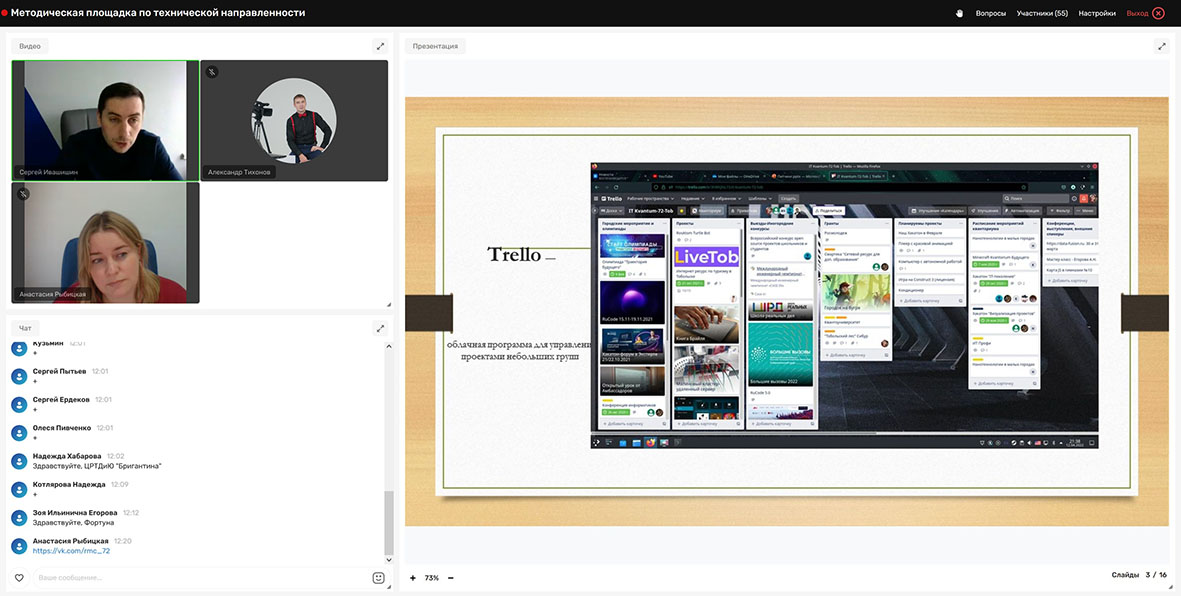Open the Участники (55) list
Image resolution: width=1181 pixels, height=596 pixels.
tap(1042, 13)
